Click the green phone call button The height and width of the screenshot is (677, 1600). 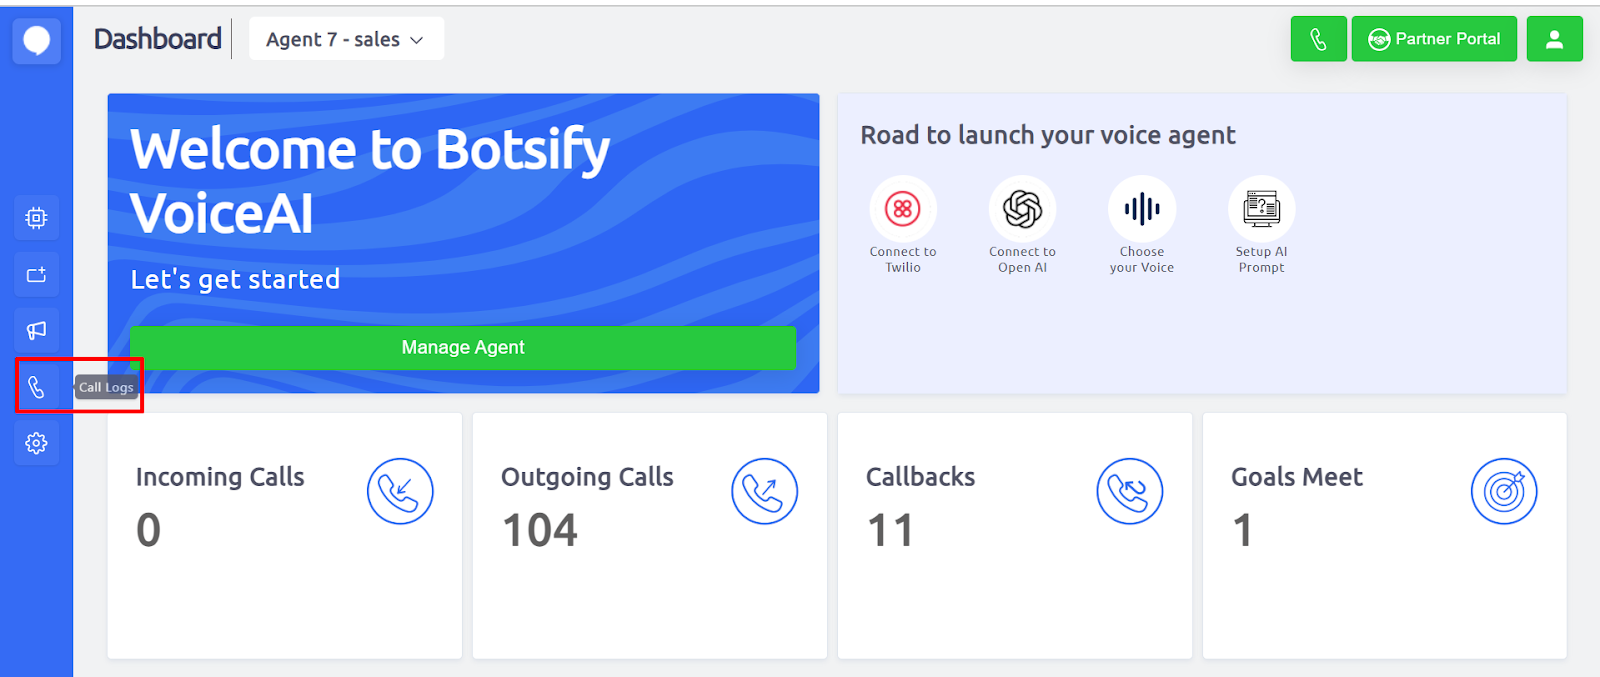1318,39
